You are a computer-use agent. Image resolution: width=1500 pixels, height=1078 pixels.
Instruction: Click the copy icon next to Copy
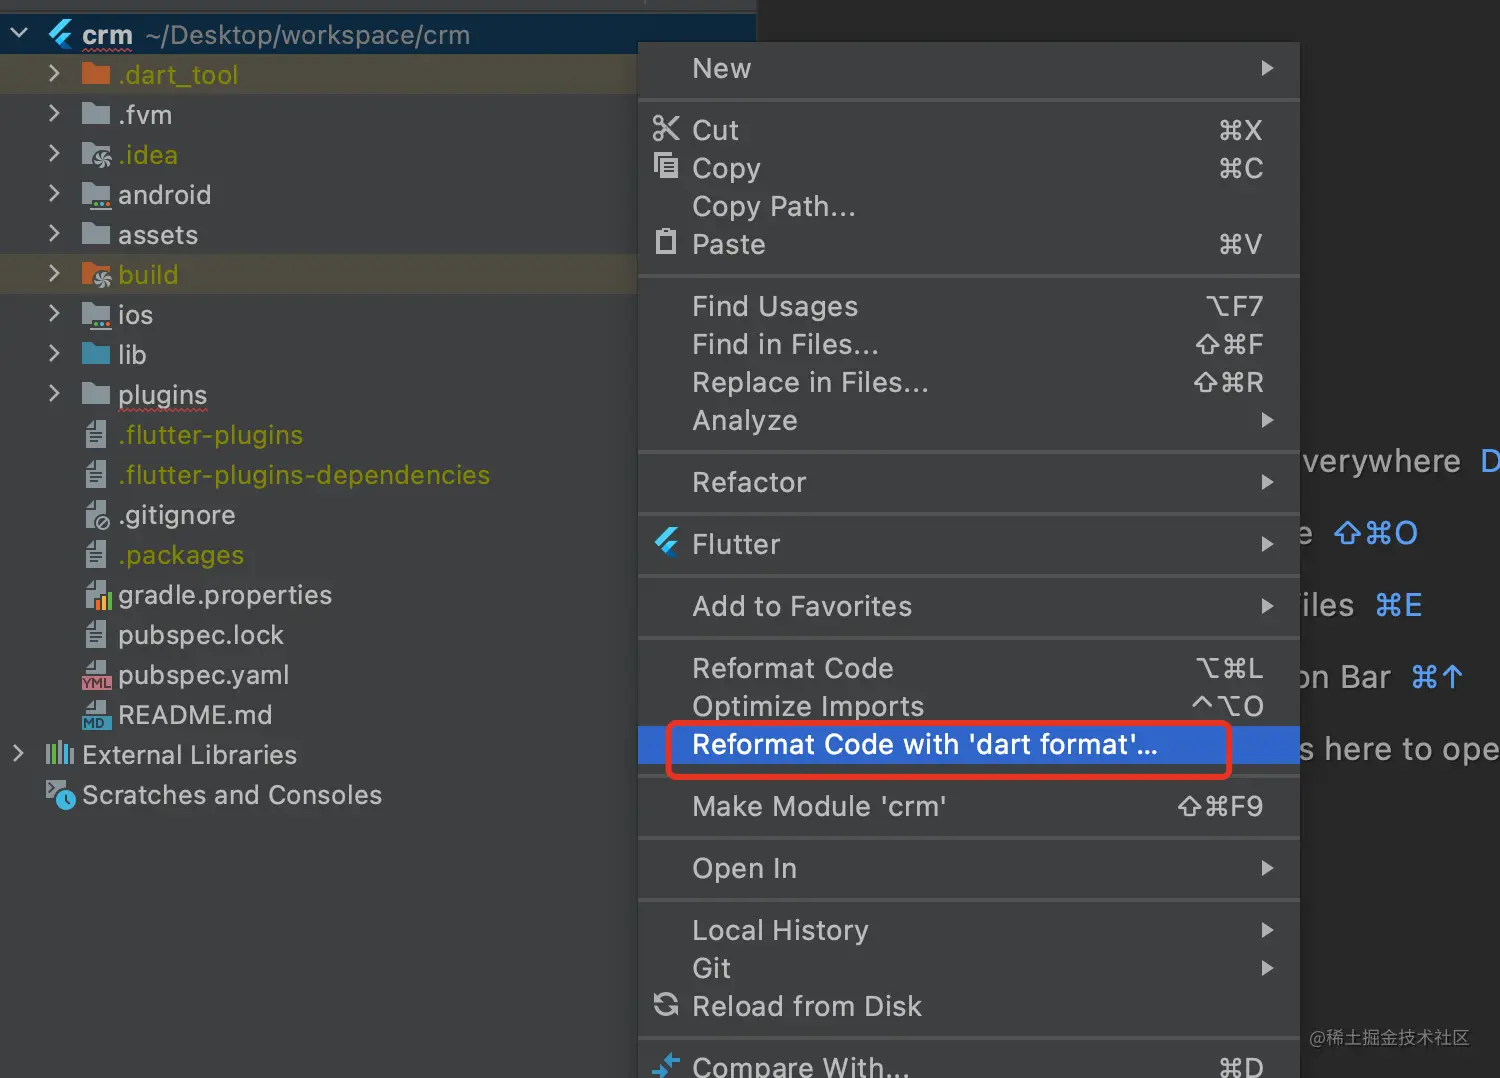click(666, 165)
